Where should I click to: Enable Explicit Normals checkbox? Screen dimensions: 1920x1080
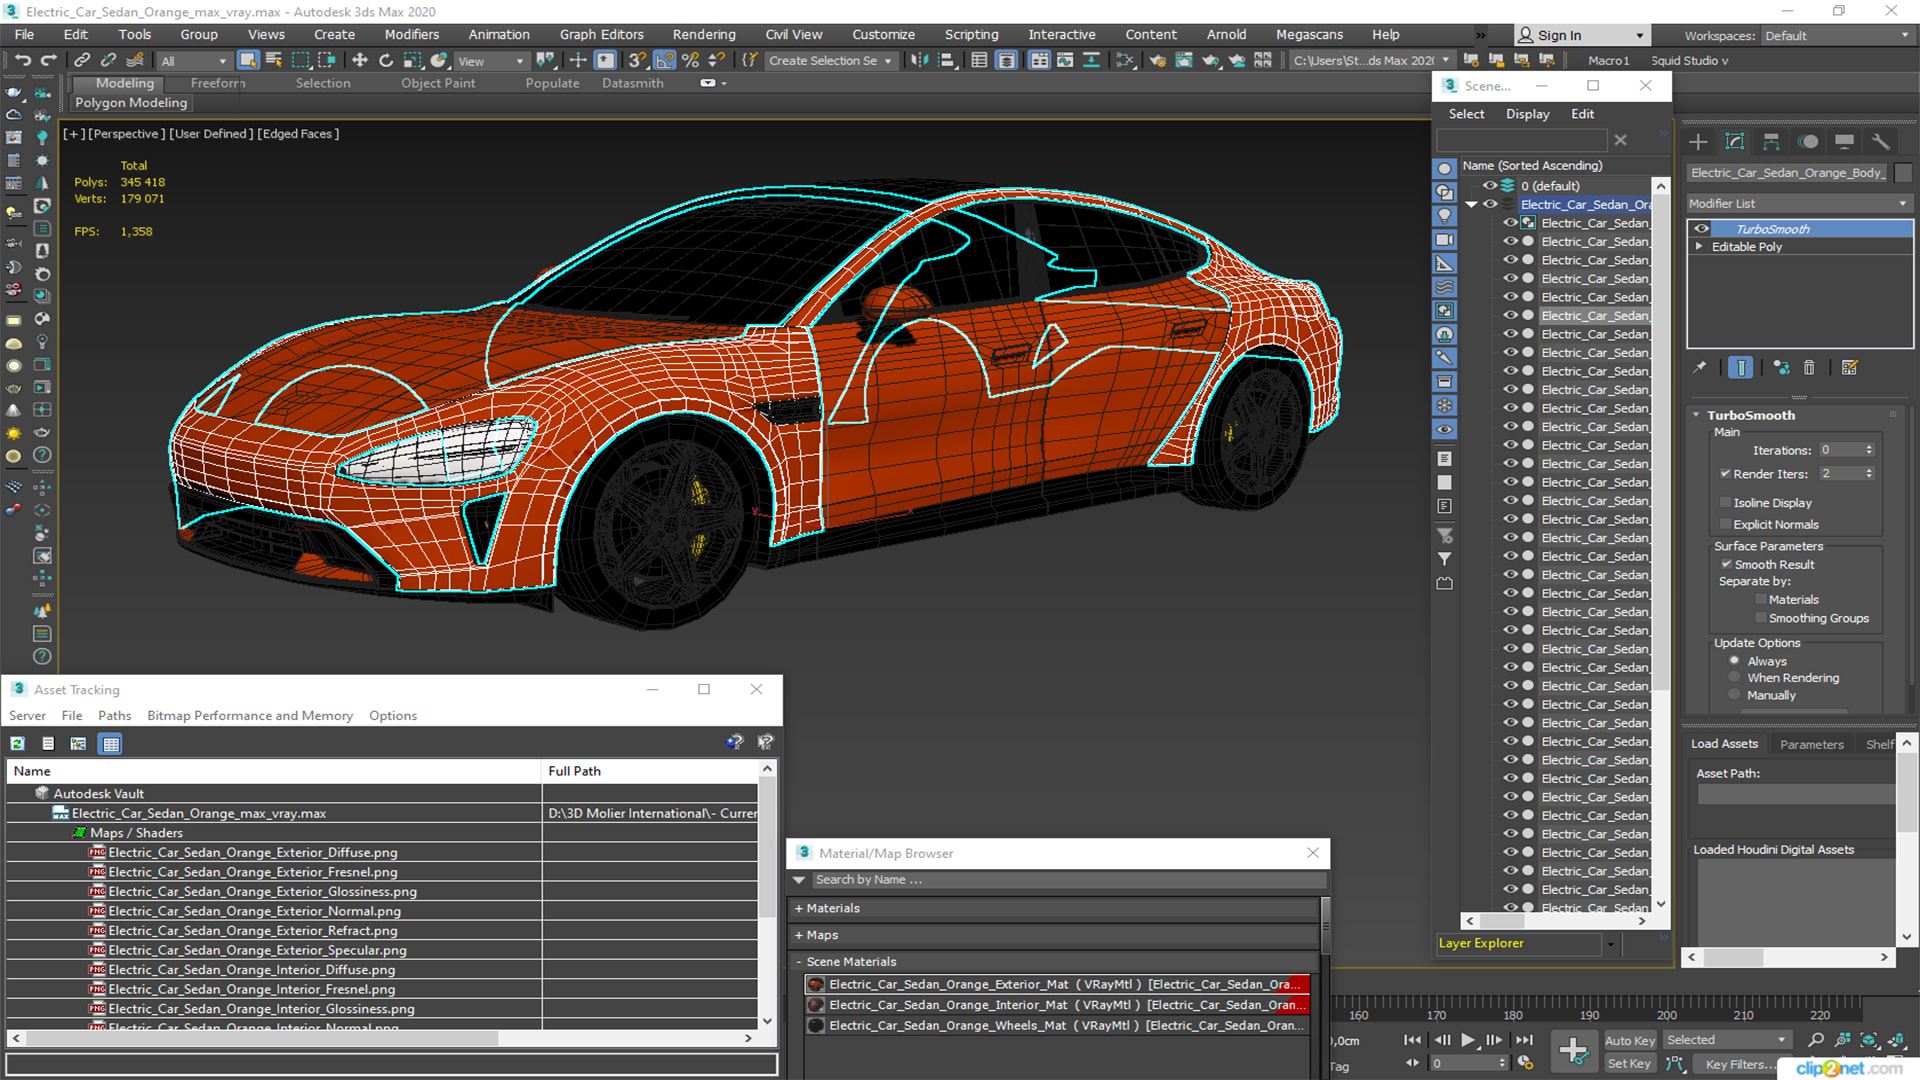[x=1725, y=524]
